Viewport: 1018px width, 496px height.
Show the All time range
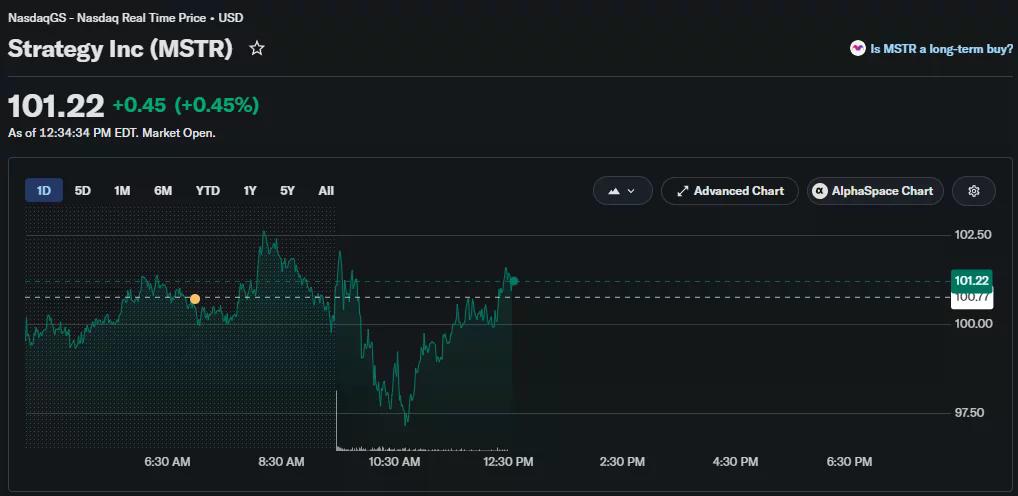point(326,191)
